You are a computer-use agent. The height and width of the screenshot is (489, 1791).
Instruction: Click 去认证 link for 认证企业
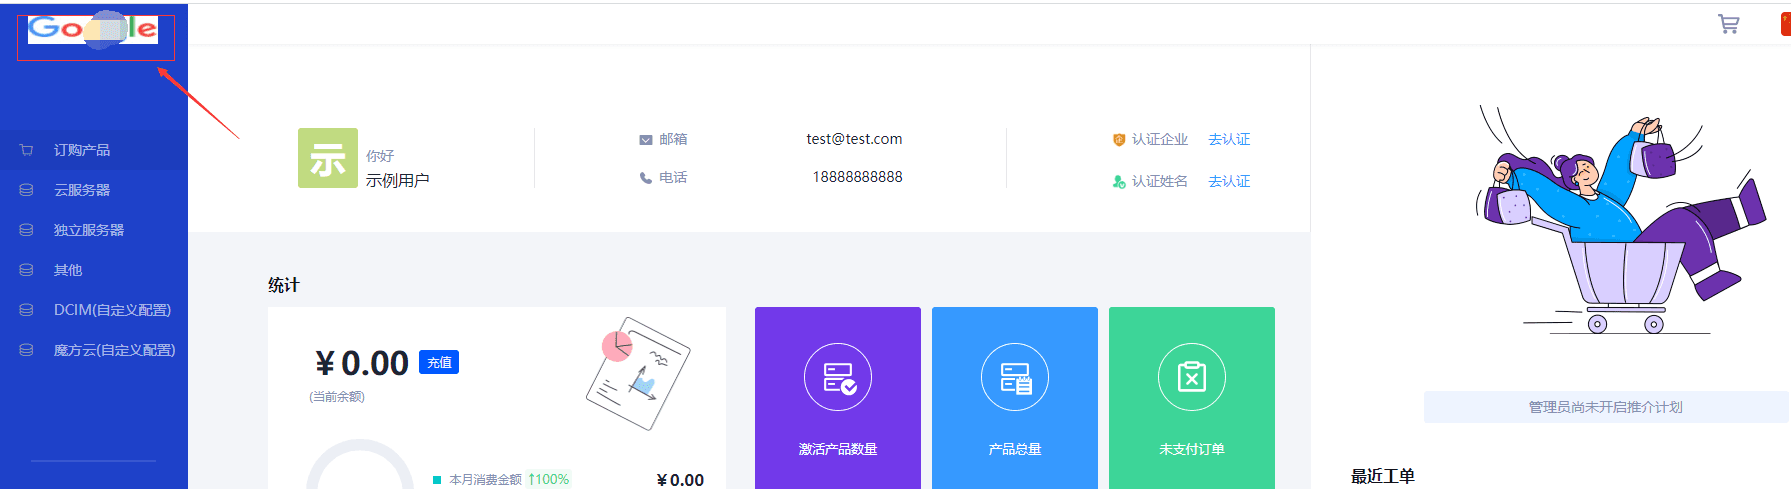1229,139
